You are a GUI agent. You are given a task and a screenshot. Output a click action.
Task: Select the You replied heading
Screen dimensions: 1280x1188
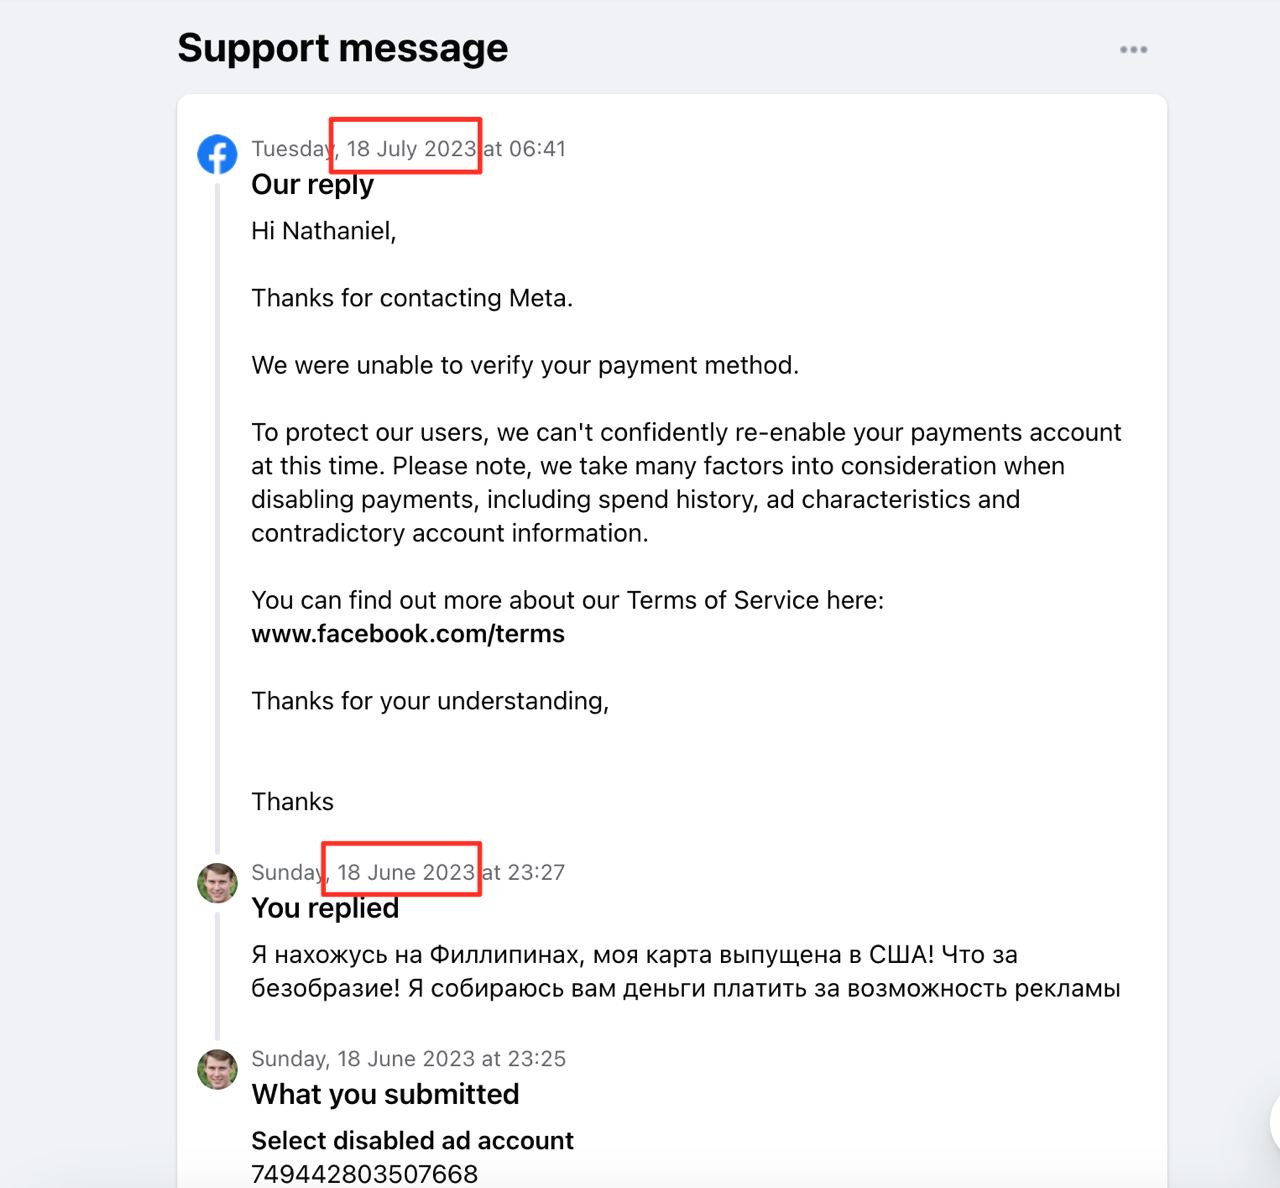pyautogui.click(x=325, y=908)
